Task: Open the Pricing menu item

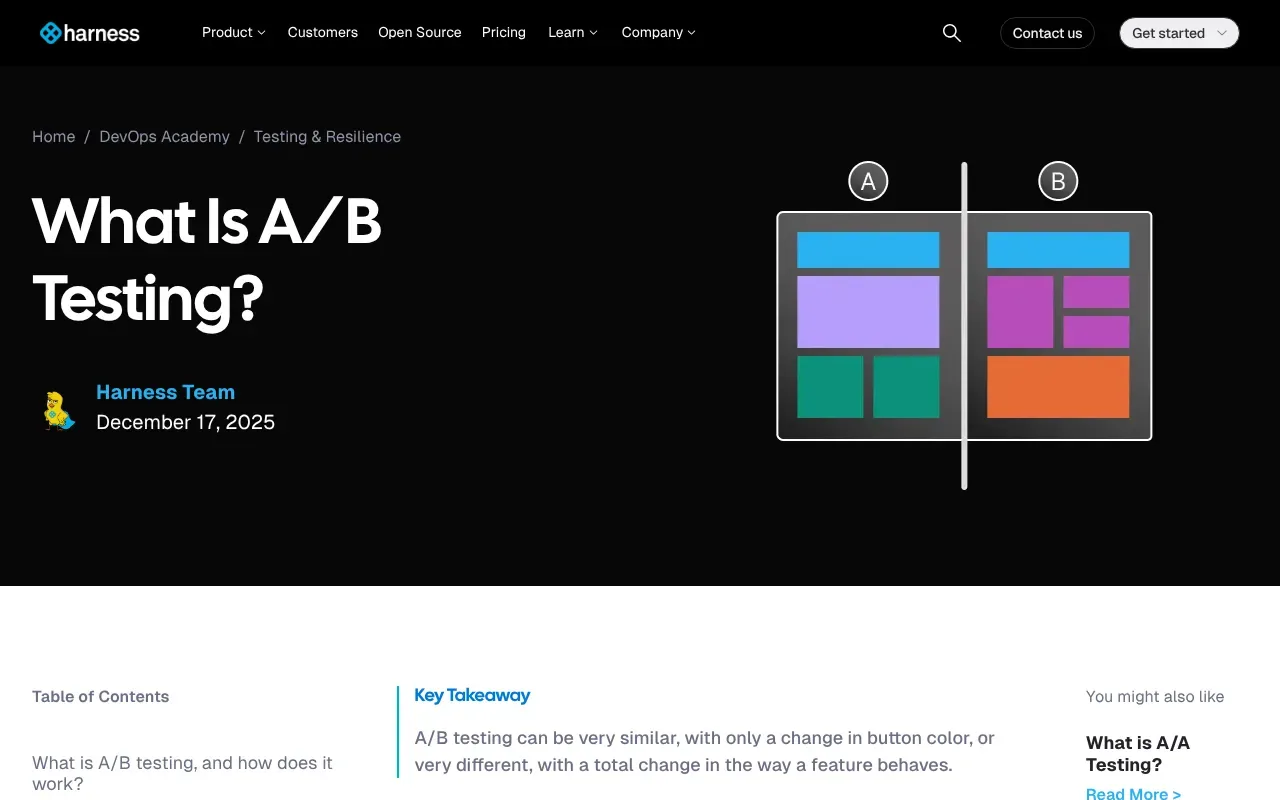Action: (x=503, y=32)
